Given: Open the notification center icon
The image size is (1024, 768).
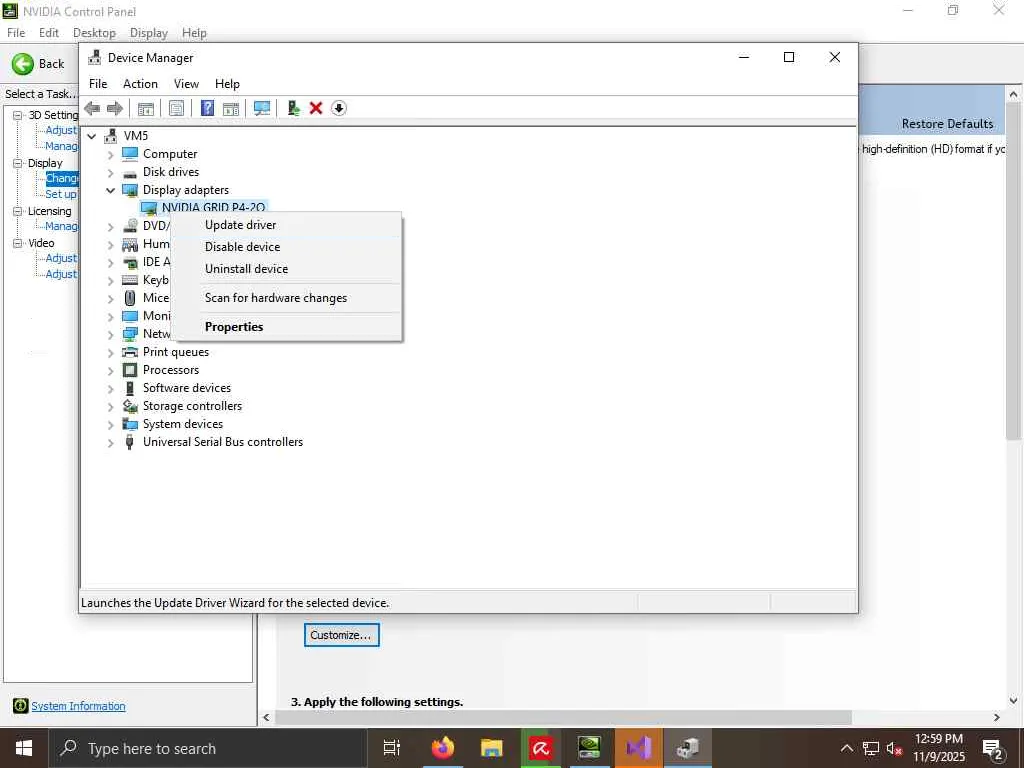Looking at the screenshot, I should click(x=993, y=748).
